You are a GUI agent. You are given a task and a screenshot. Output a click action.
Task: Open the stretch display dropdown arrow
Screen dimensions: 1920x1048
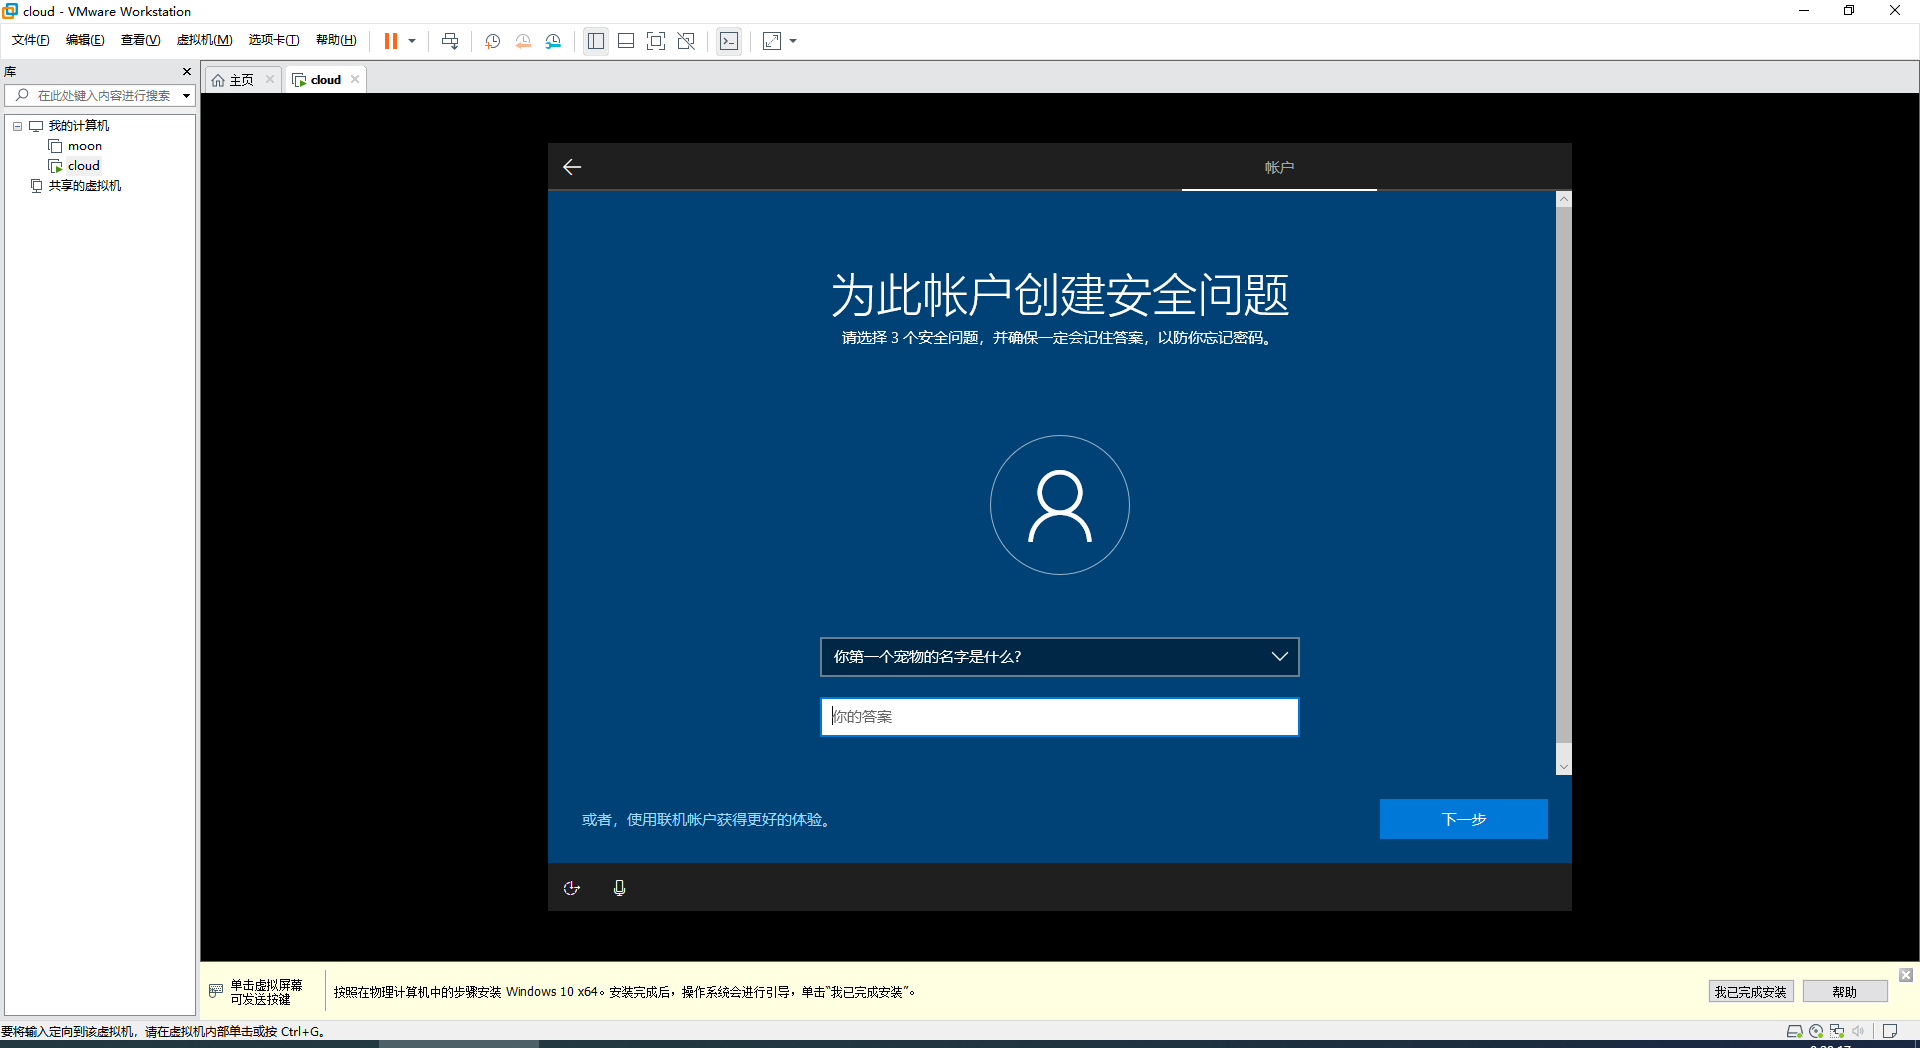[x=793, y=41]
